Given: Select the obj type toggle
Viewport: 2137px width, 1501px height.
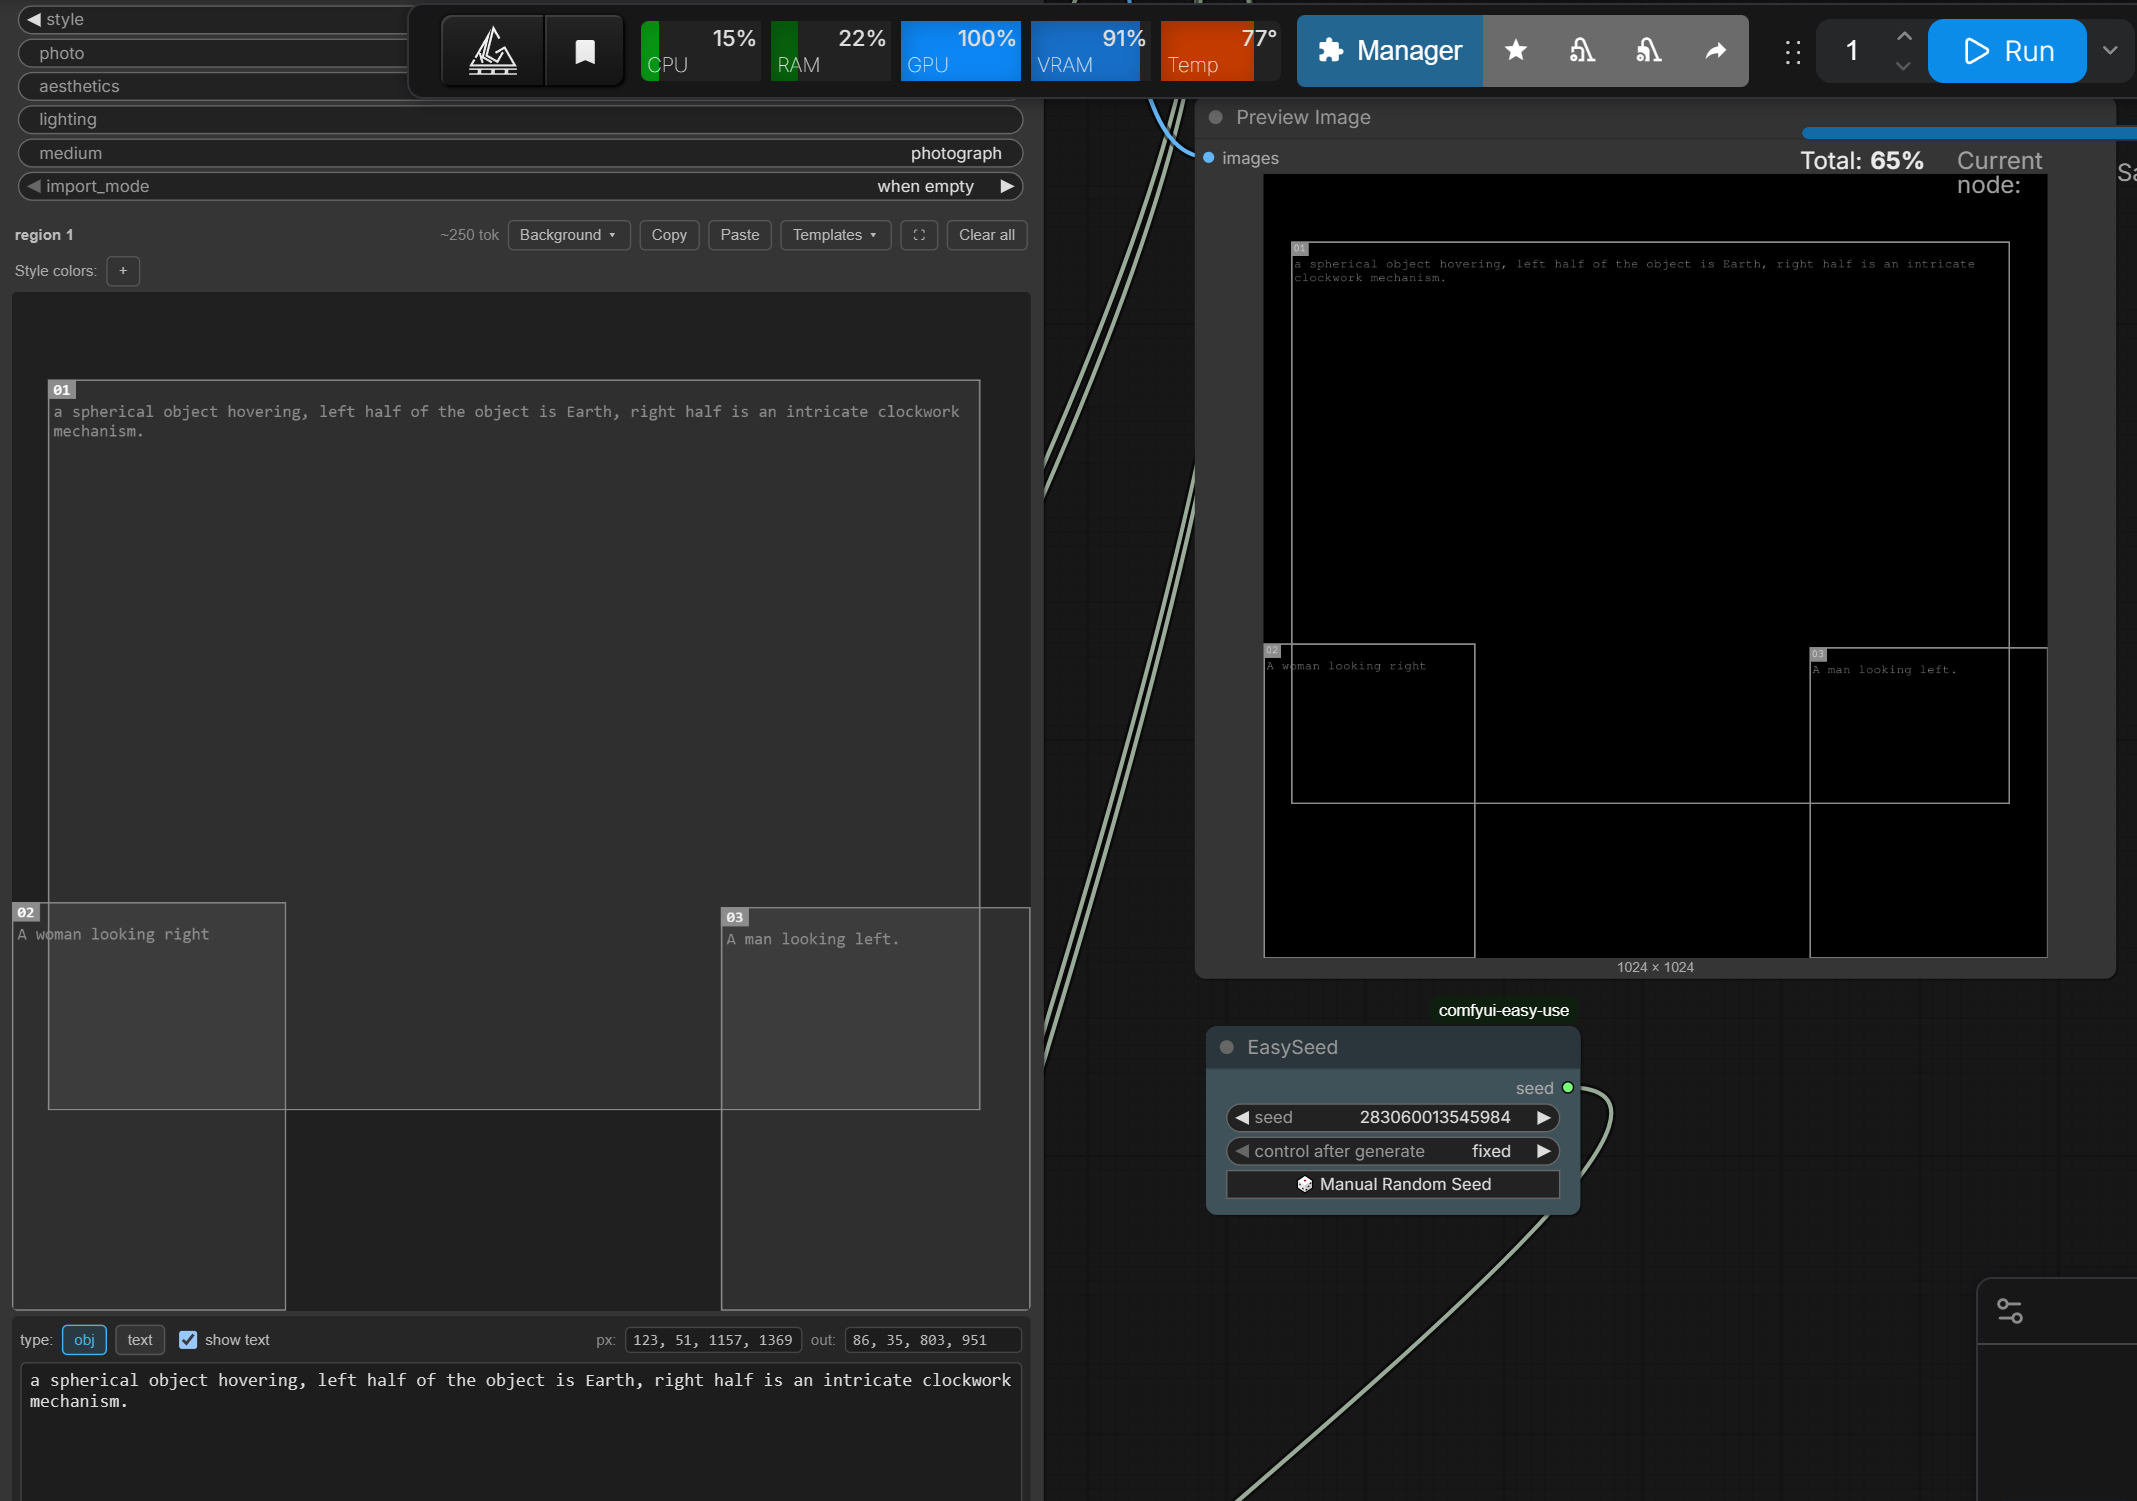Looking at the screenshot, I should coord(84,1340).
